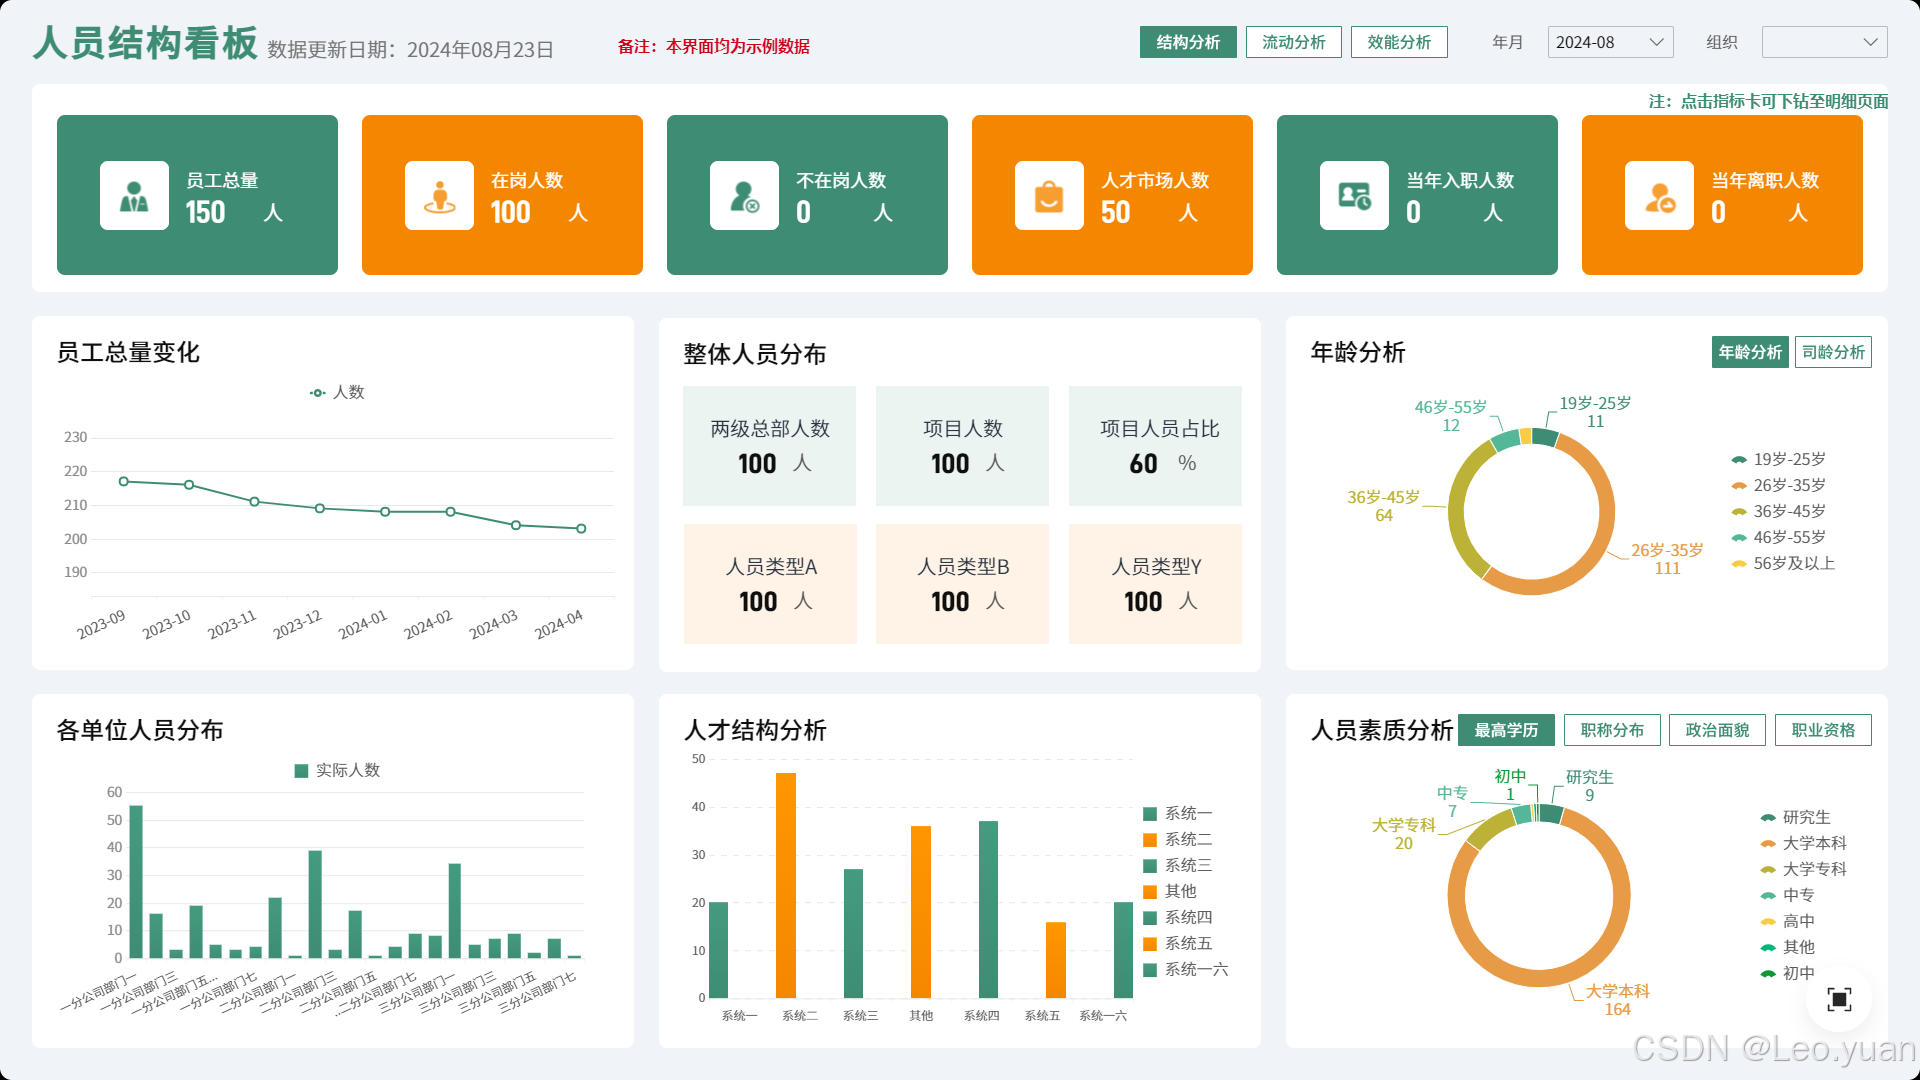Click the 项目人员占比 60% tile
Screen dimensions: 1920x1080
pyautogui.click(x=1155, y=446)
